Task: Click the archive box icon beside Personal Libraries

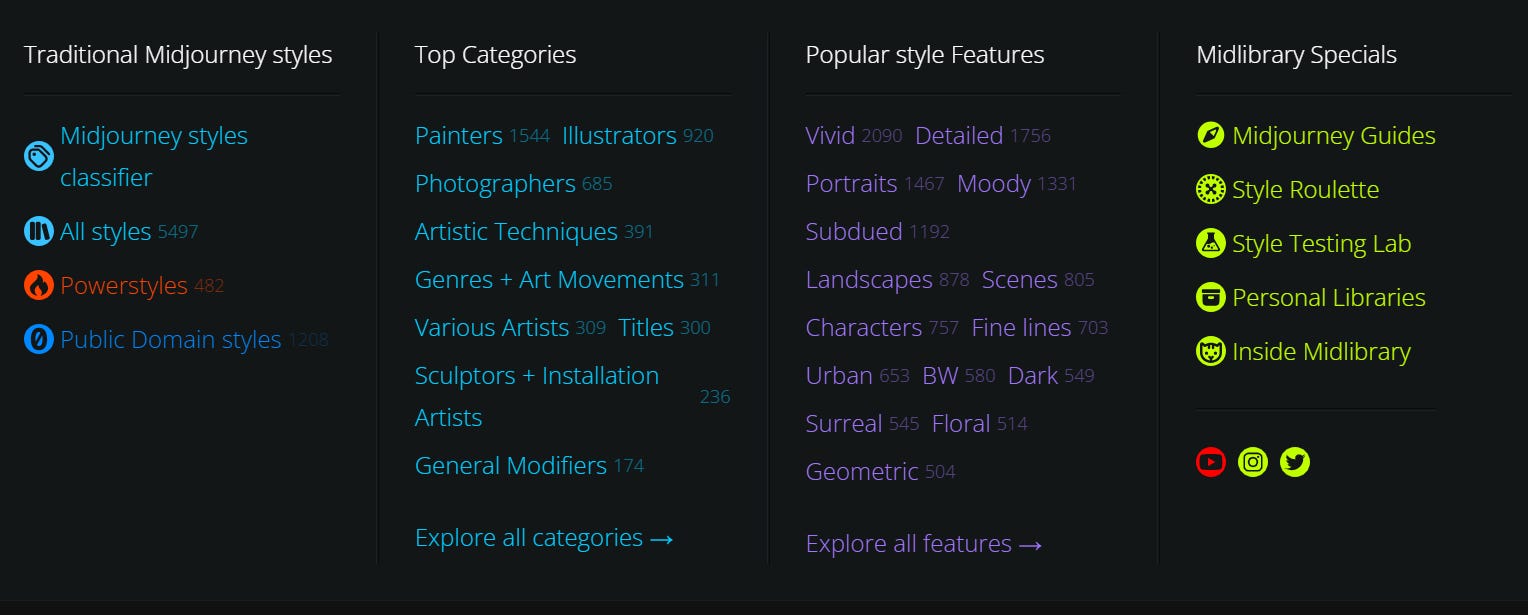Action: 1211,297
